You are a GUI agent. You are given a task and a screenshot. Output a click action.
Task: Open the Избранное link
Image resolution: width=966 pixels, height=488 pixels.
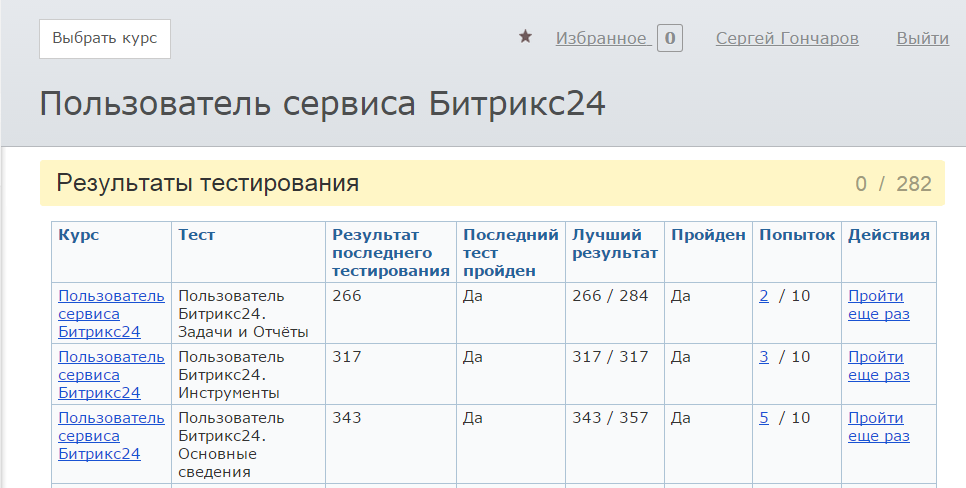click(602, 38)
